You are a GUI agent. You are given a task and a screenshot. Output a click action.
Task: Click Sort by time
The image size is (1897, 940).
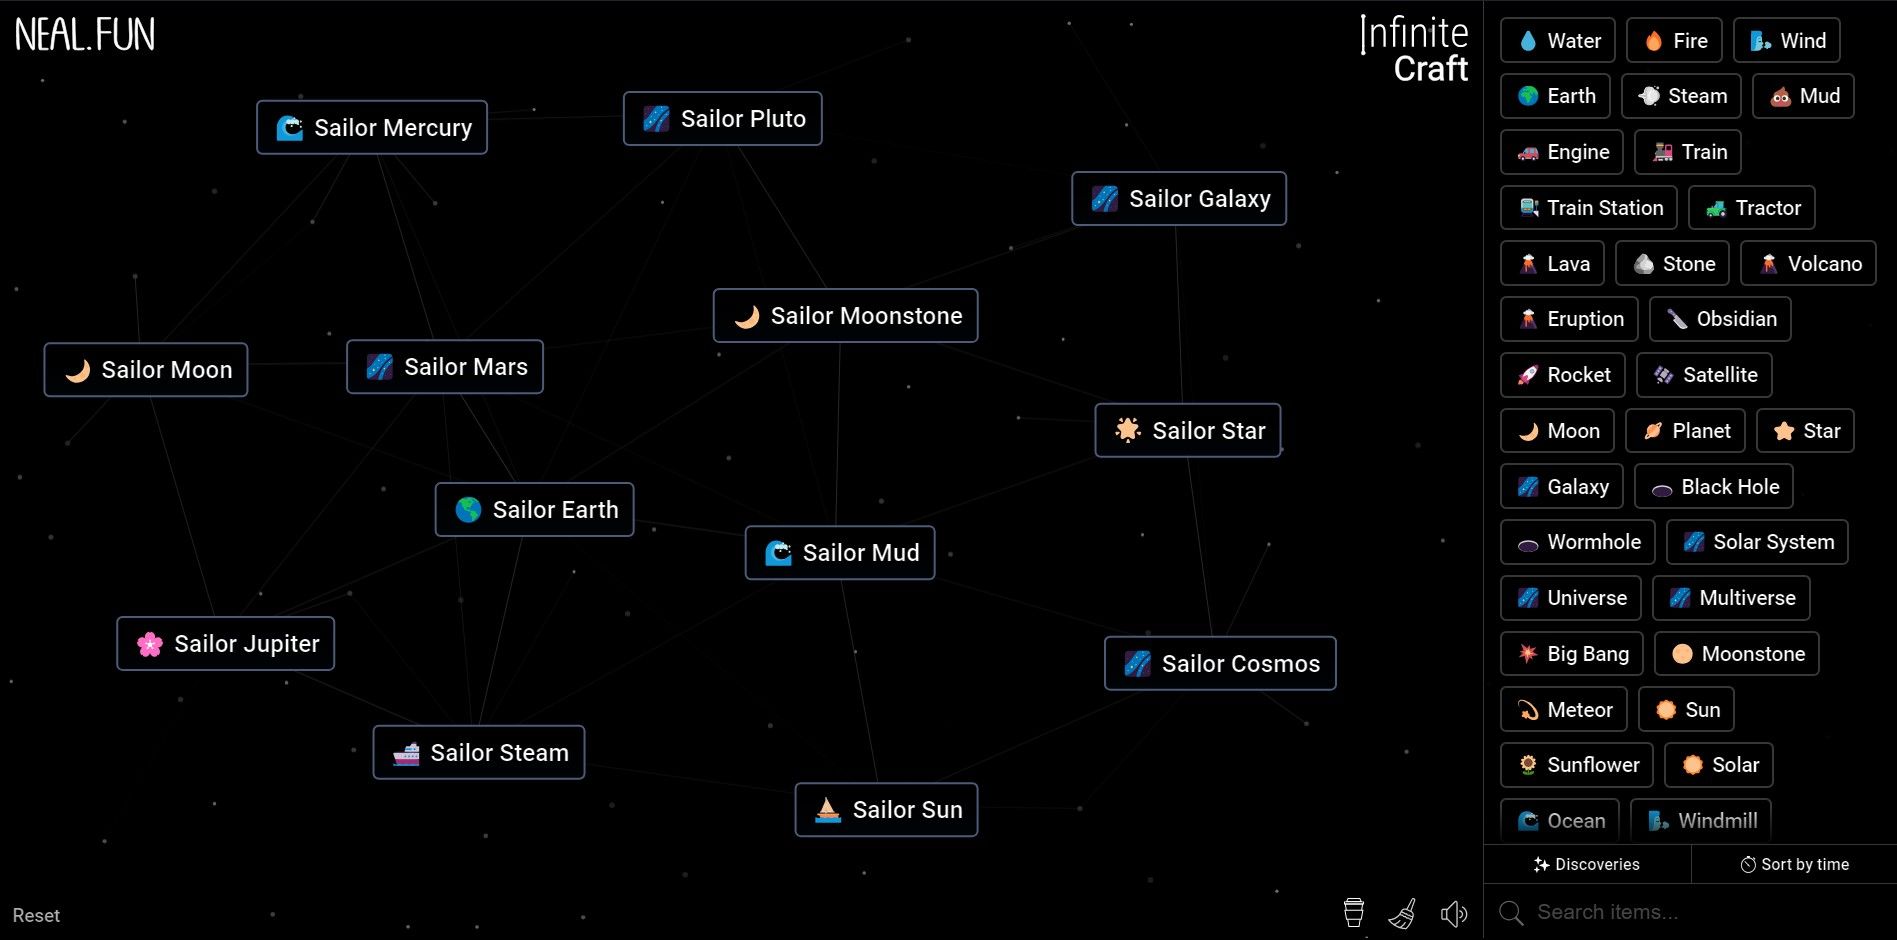pos(1795,864)
